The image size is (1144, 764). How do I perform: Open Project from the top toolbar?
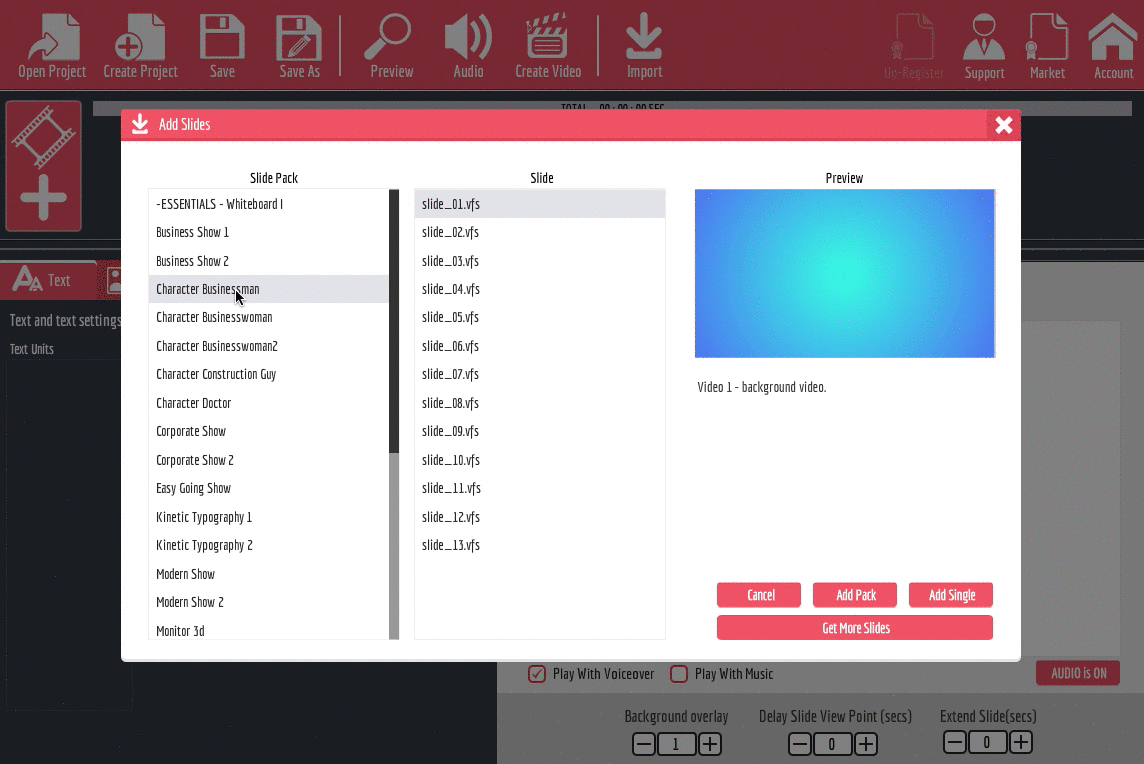tap(52, 45)
